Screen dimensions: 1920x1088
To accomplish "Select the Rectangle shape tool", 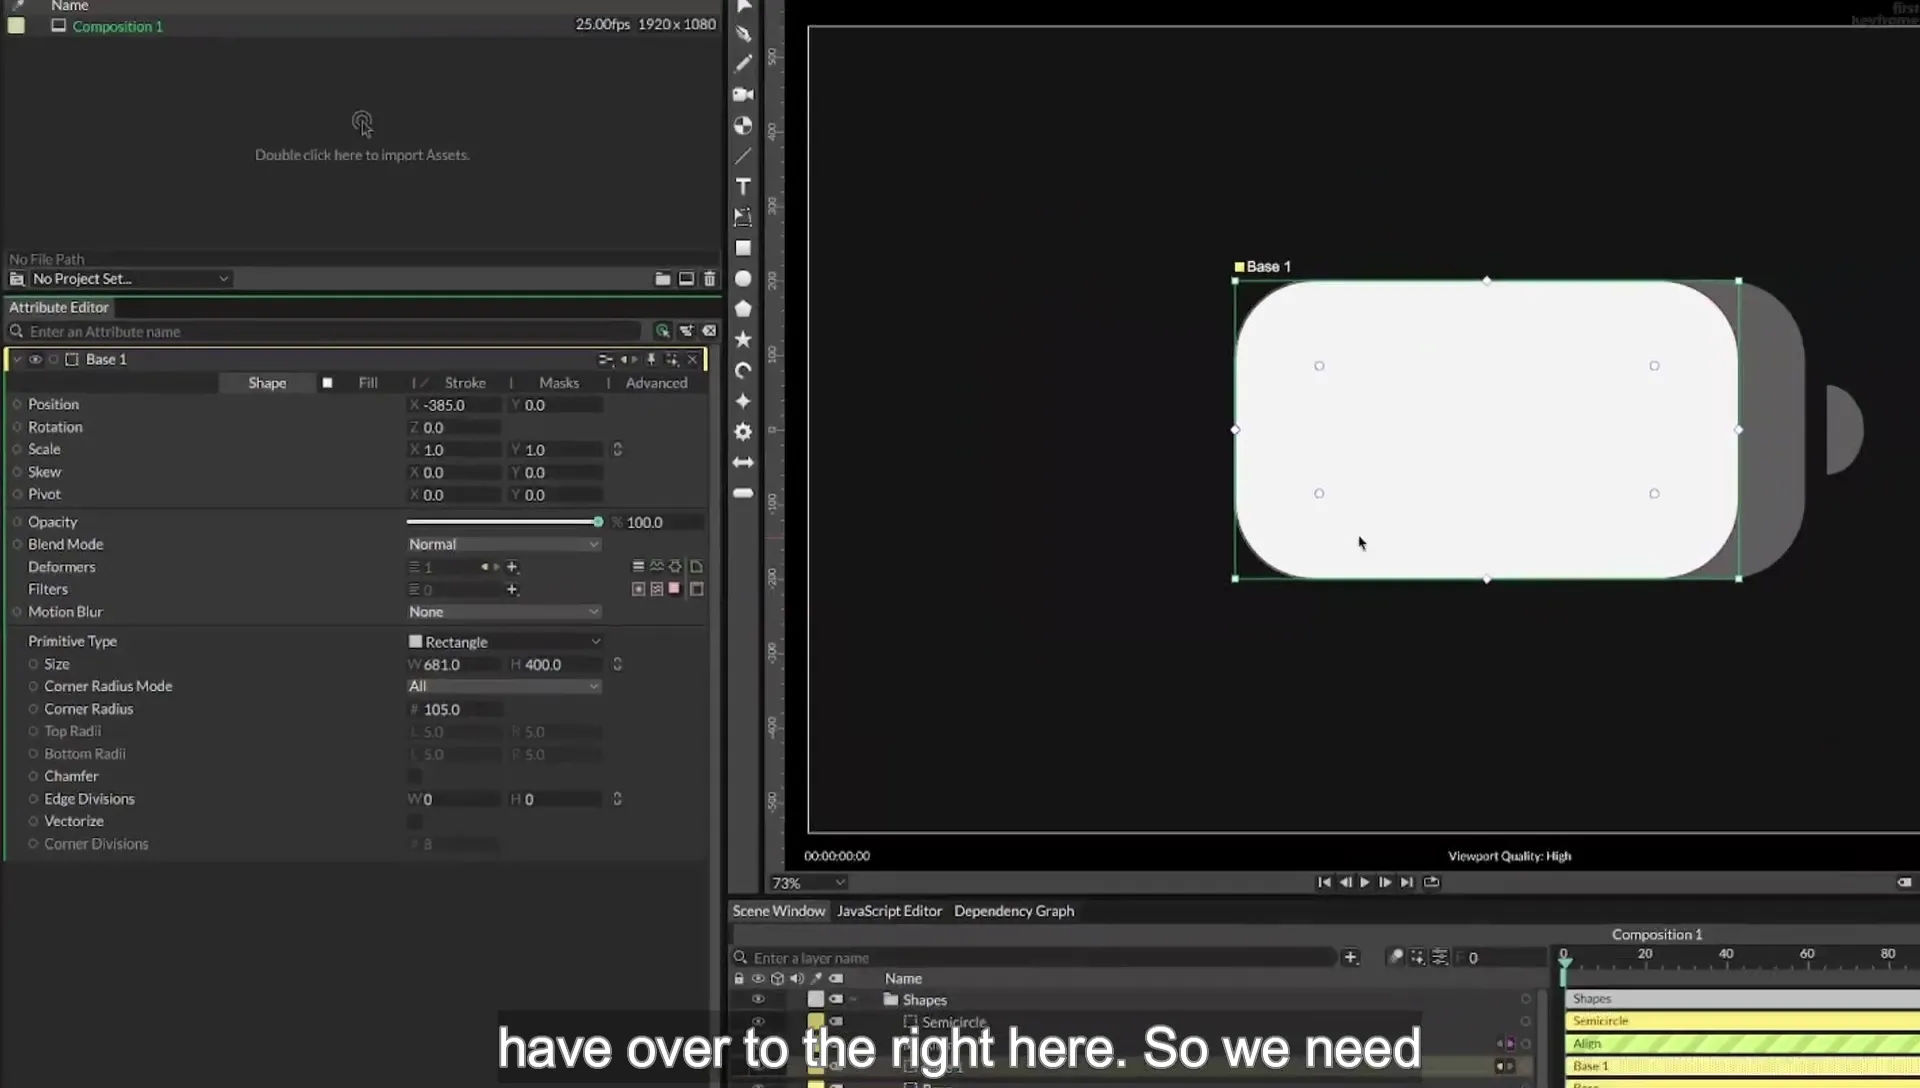I will coord(743,248).
